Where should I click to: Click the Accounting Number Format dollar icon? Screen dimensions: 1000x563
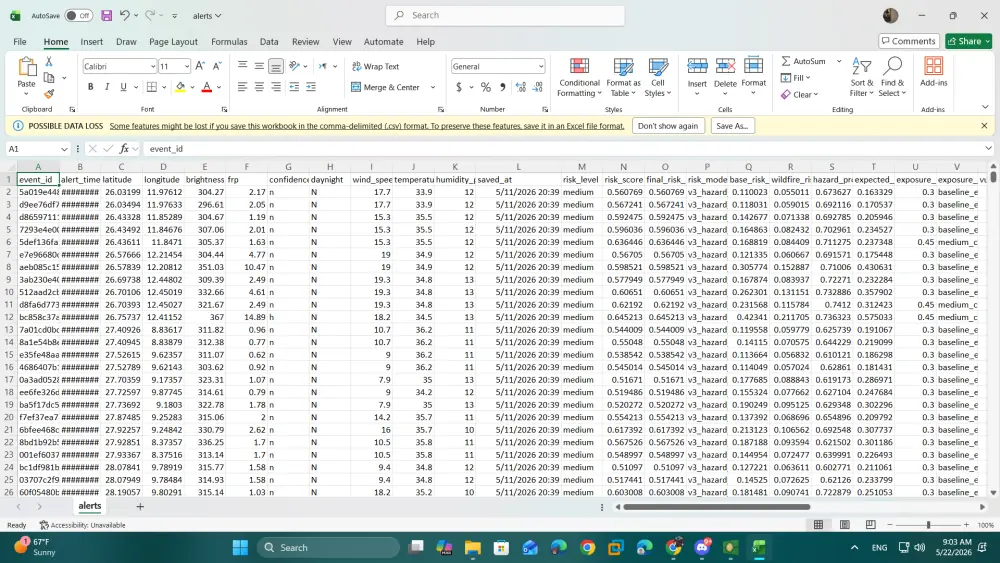click(459, 87)
